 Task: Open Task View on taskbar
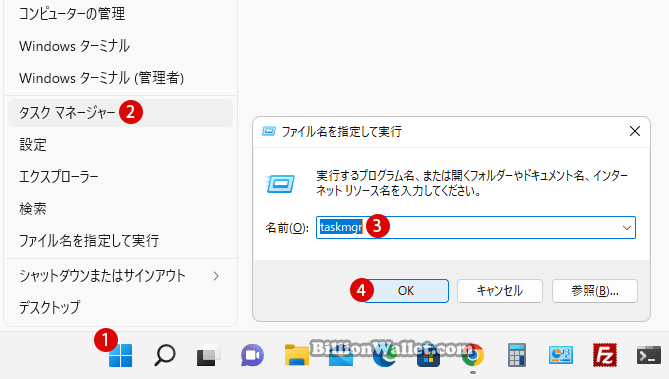[209, 355]
